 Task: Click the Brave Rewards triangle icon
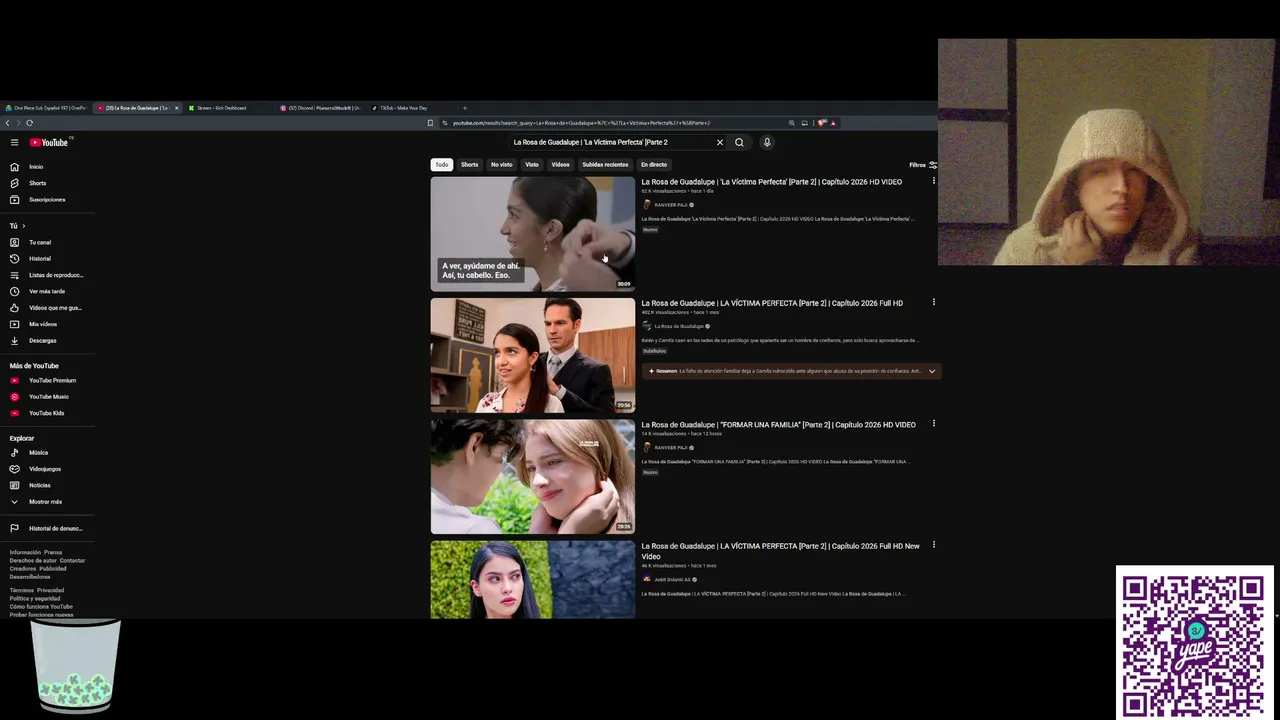pos(832,123)
